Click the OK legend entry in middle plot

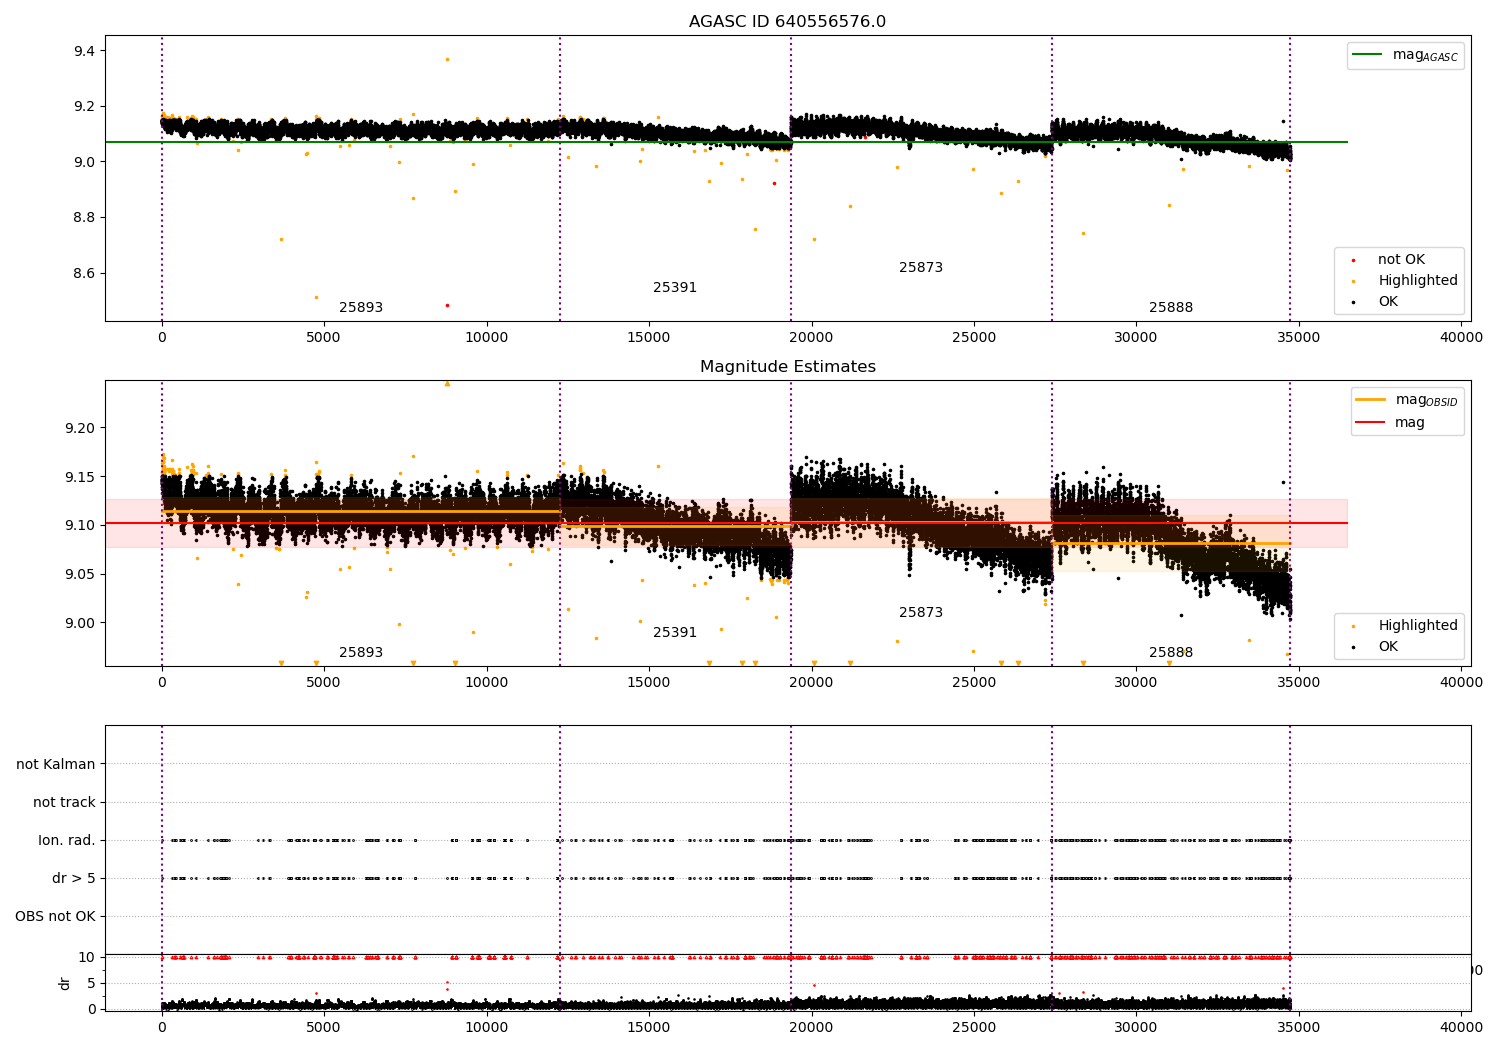click(x=1373, y=646)
